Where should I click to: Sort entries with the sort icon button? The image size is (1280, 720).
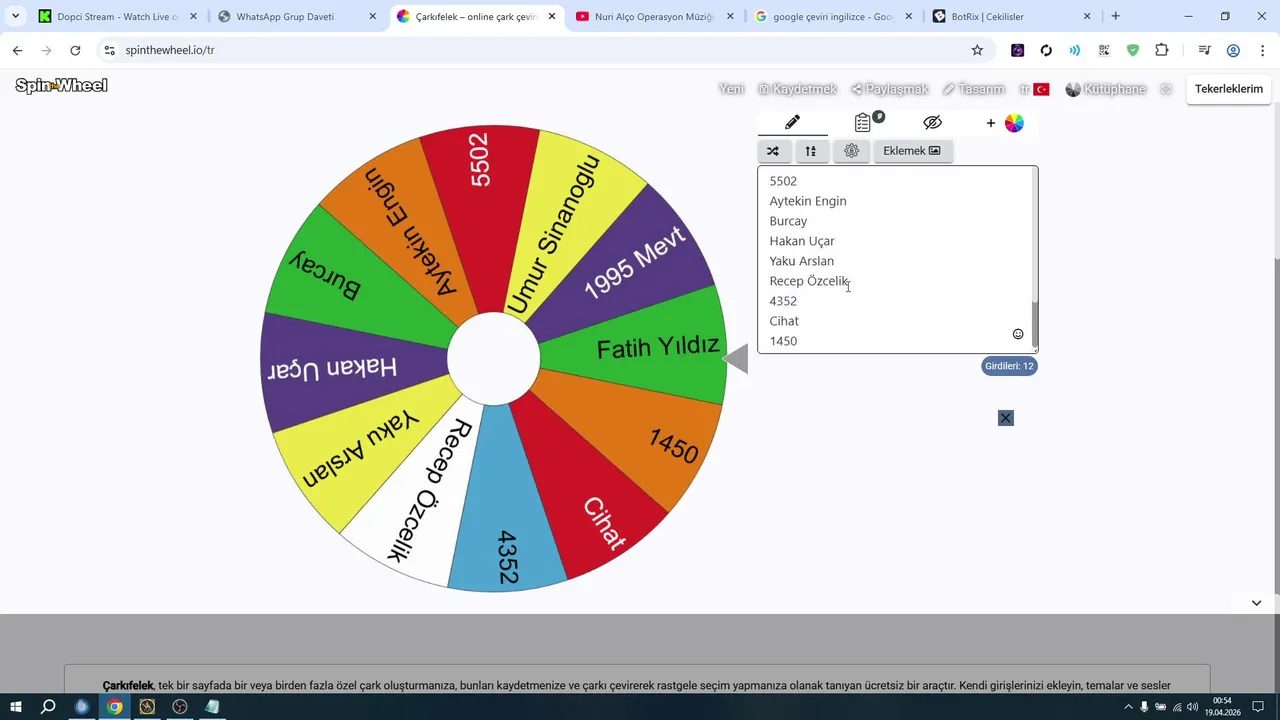click(811, 151)
